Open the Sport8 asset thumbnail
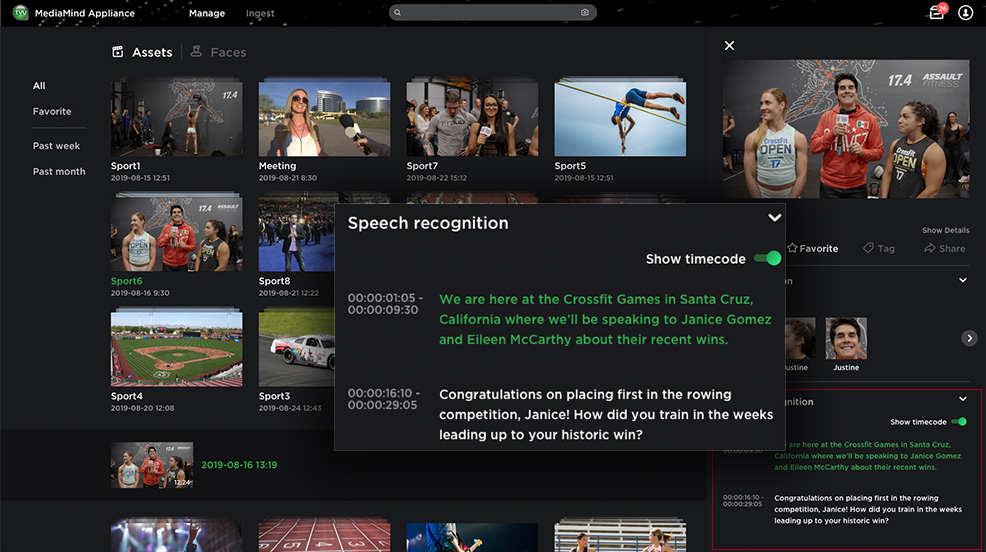Viewport: 986px width, 552px height. 296,232
